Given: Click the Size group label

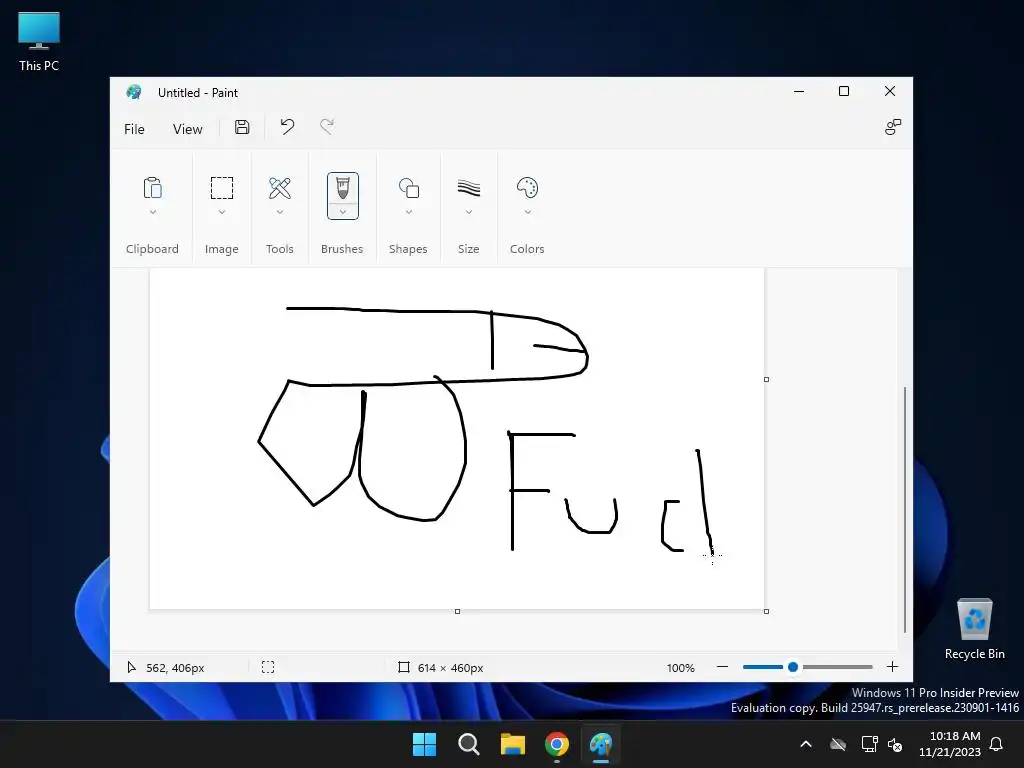Looking at the screenshot, I should click(x=468, y=249).
